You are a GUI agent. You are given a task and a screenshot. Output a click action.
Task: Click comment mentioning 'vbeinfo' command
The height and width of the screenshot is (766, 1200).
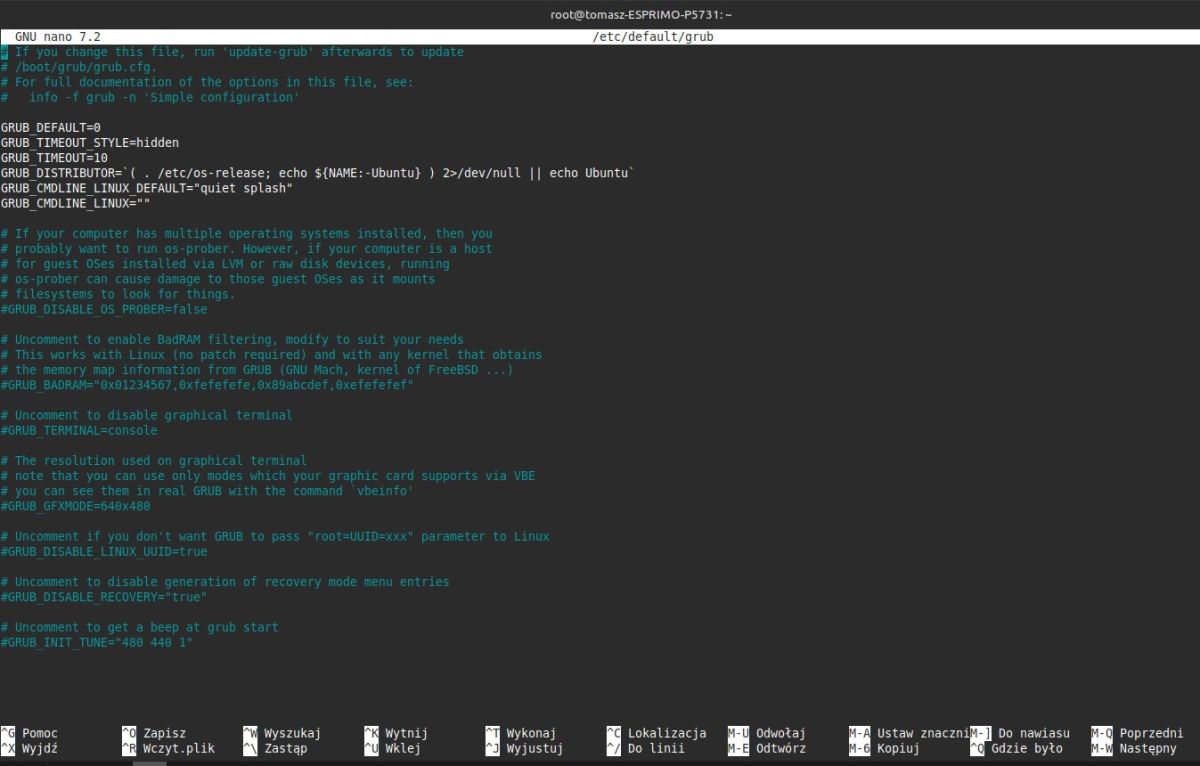[207, 491]
